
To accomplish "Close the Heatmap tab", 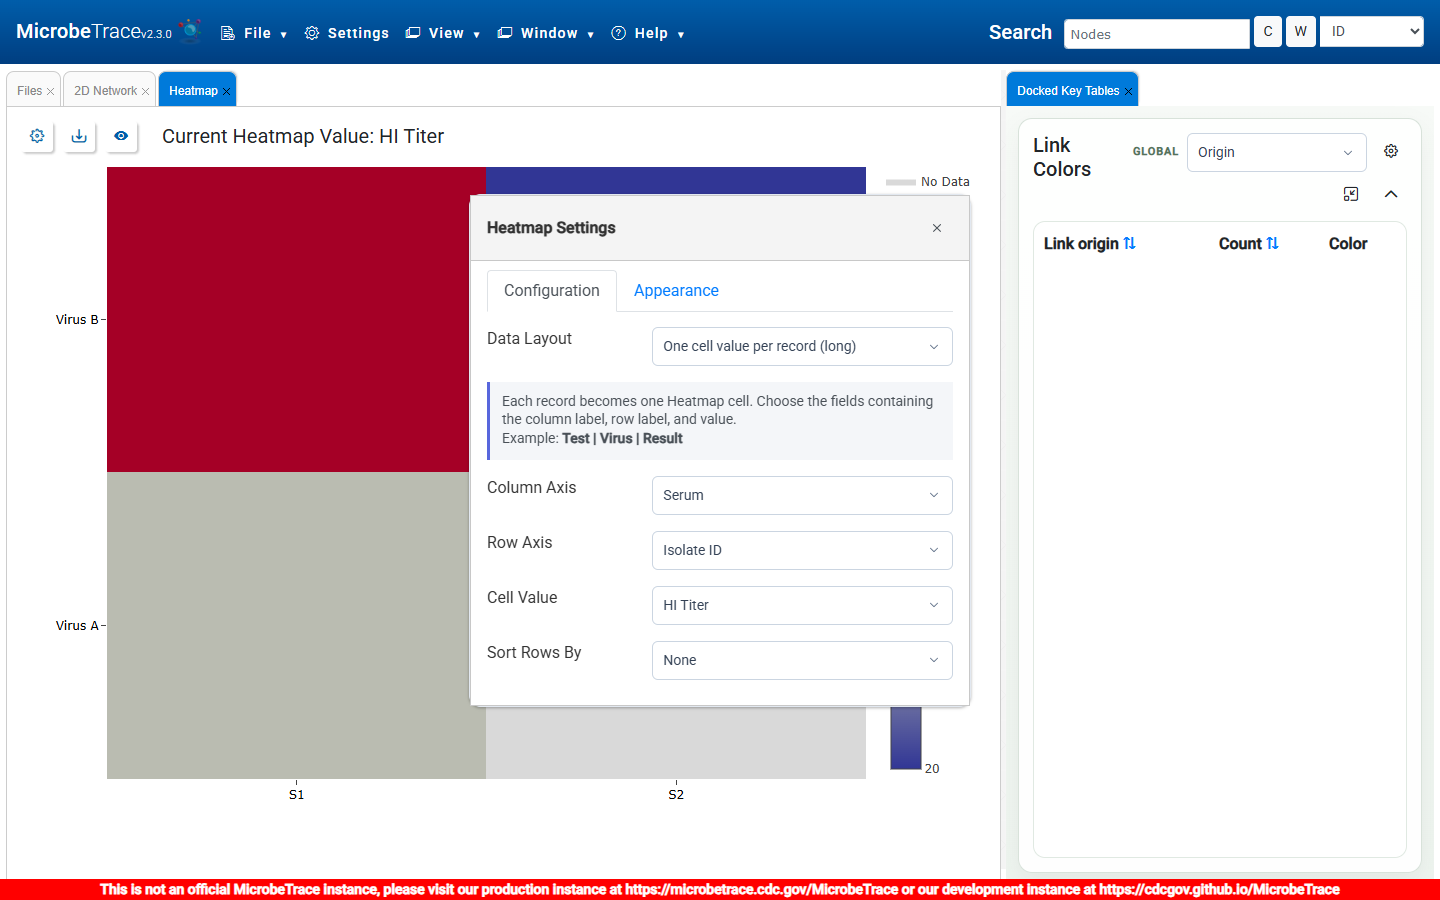I will click(x=227, y=91).
